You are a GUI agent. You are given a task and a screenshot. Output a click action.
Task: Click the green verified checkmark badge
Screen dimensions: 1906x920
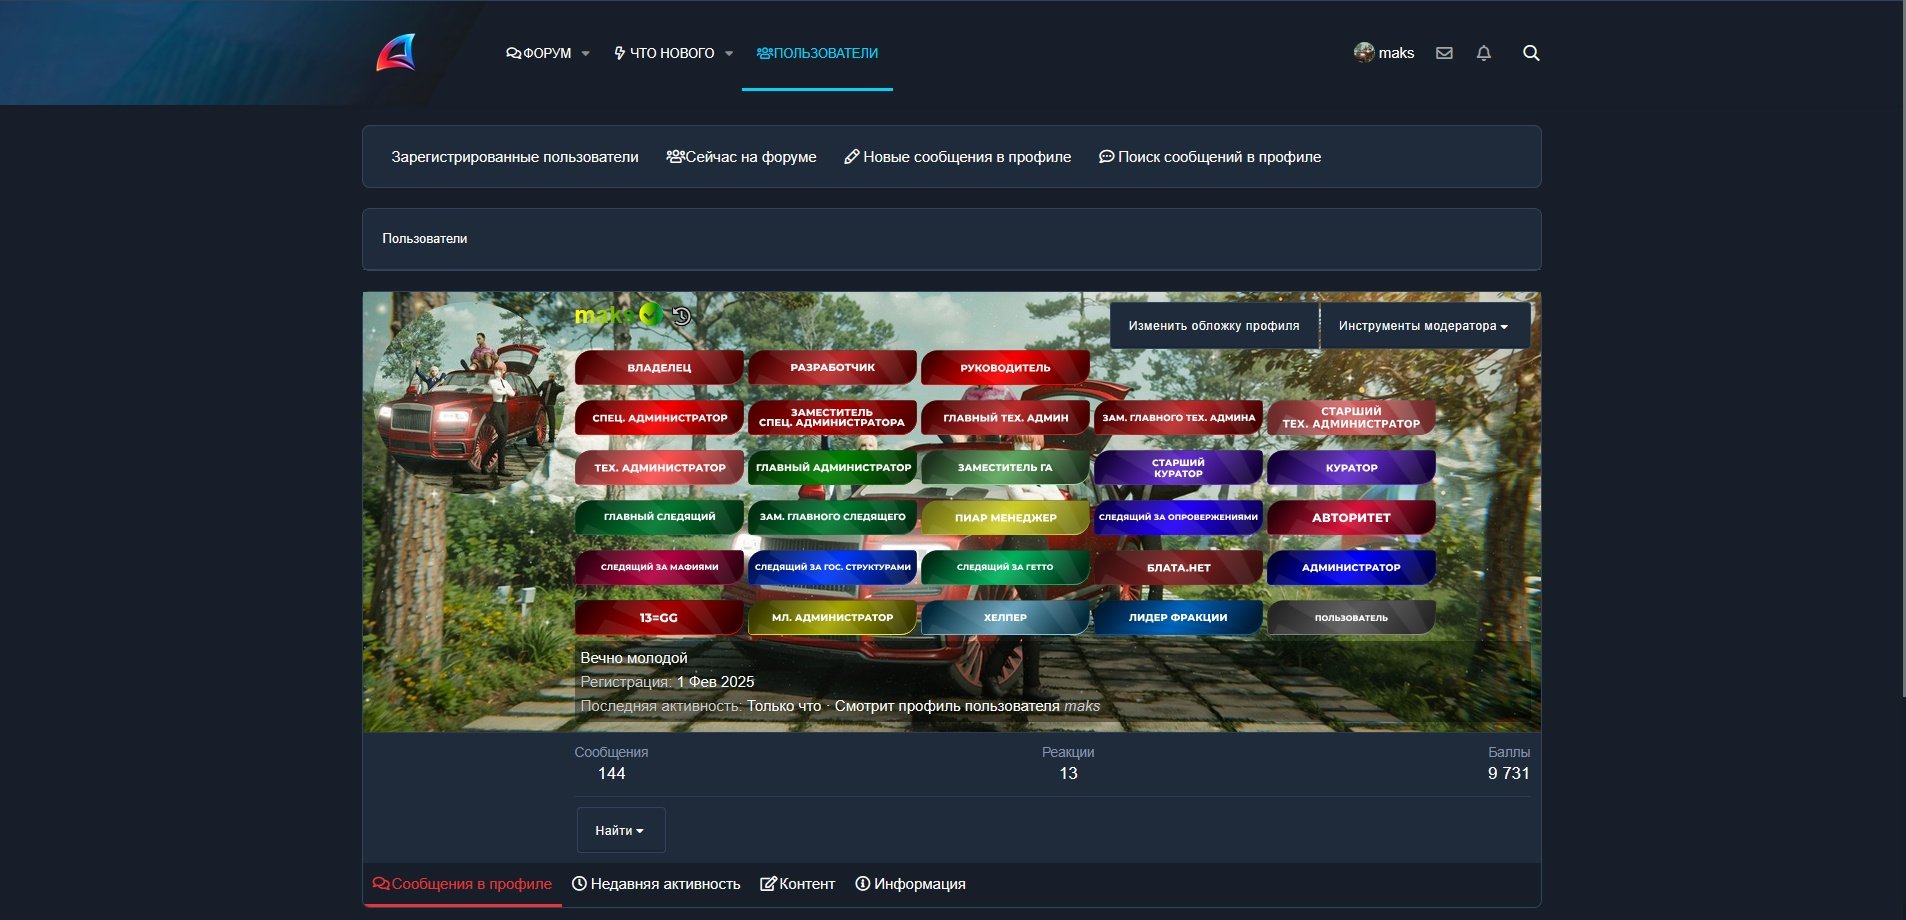(651, 315)
